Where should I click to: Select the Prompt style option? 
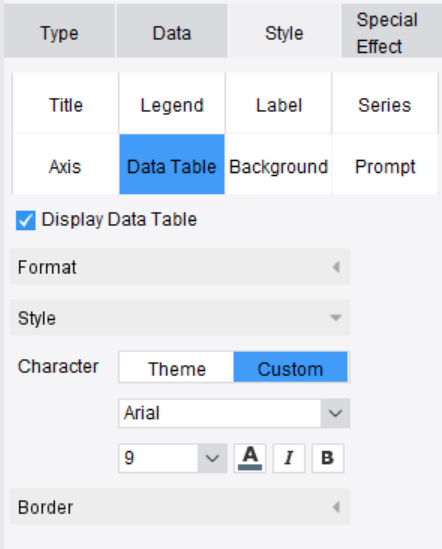[x=385, y=165]
